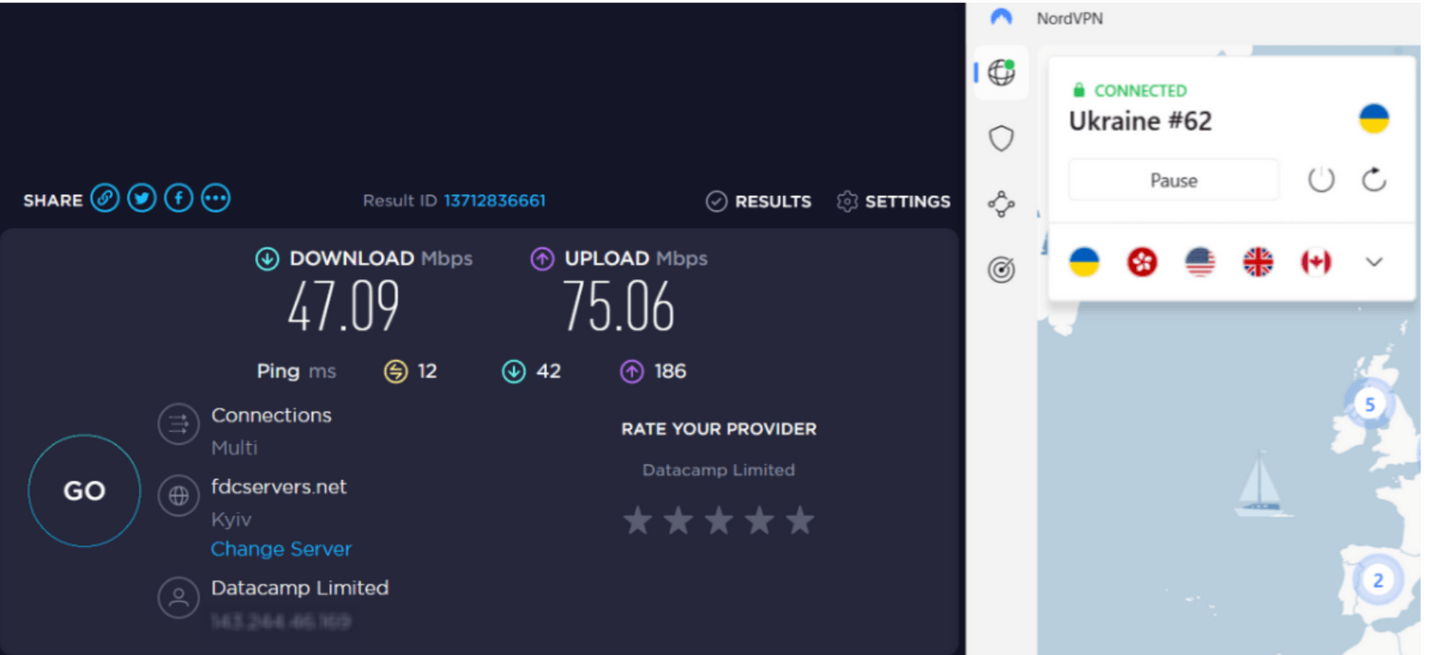
Task: Open NordVPN Meshnet nodes icon
Action: coord(1001,204)
